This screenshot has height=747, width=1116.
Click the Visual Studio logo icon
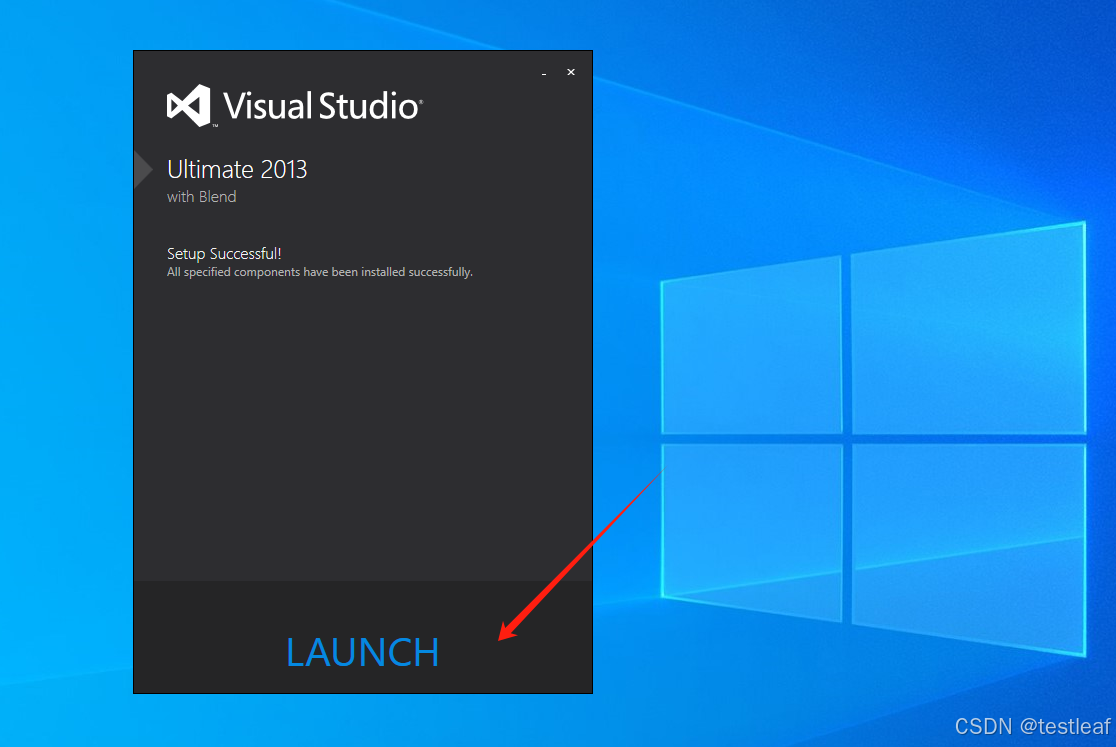point(189,105)
